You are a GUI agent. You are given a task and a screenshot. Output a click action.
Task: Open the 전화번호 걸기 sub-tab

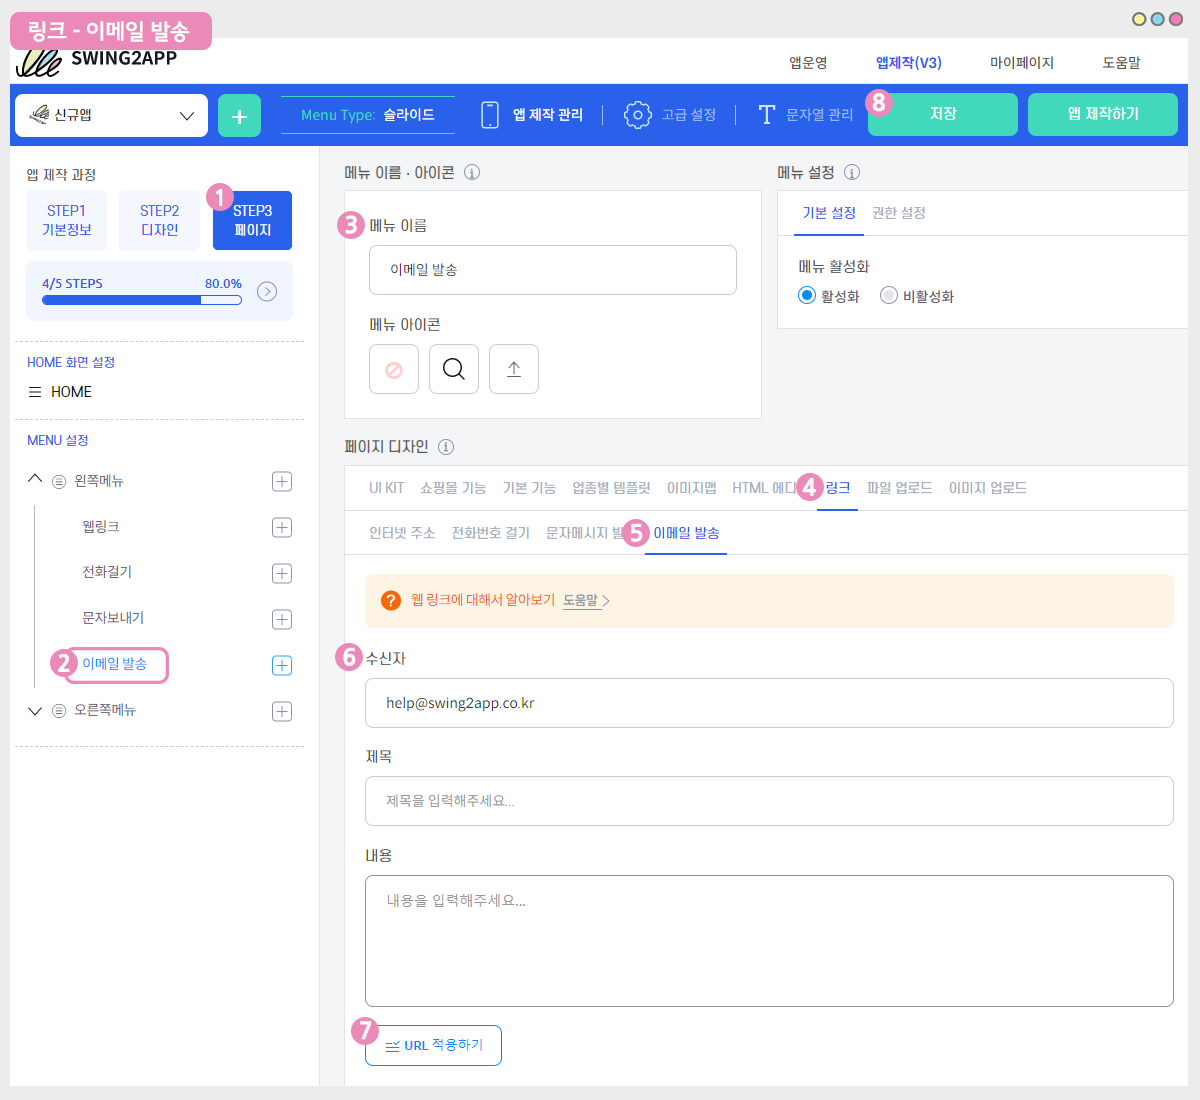point(490,533)
